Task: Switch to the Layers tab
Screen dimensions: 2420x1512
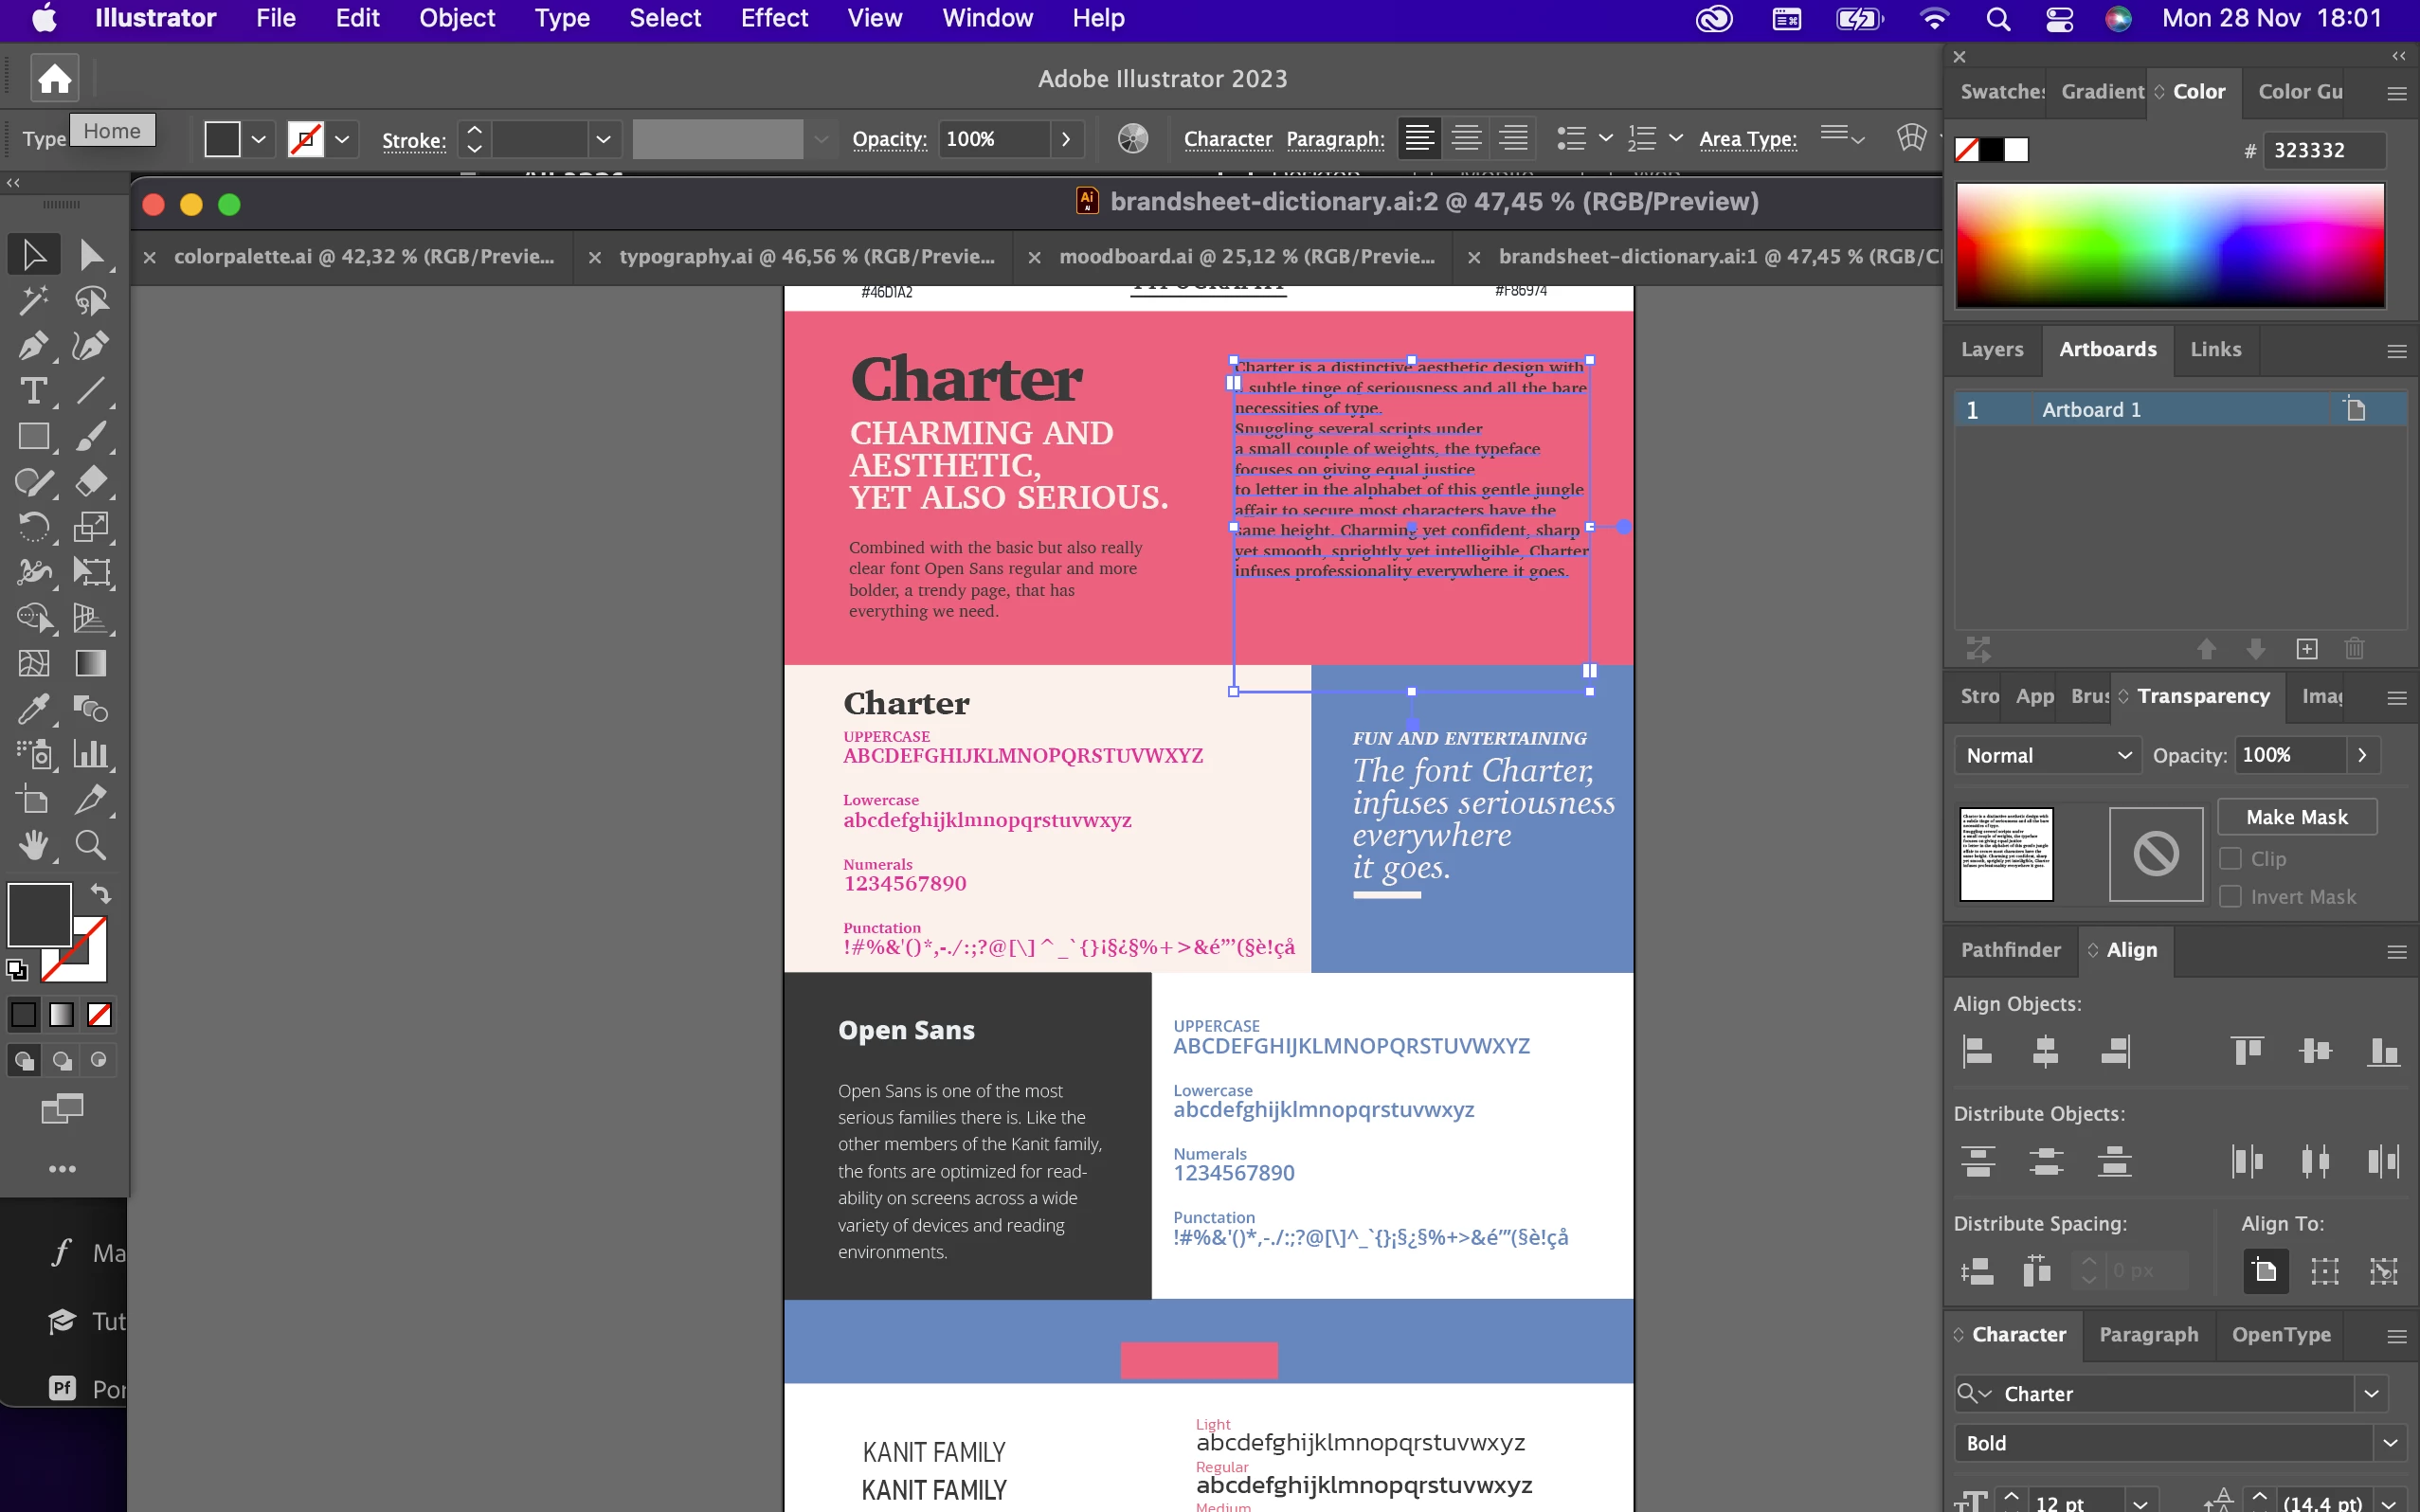Action: (x=1991, y=349)
